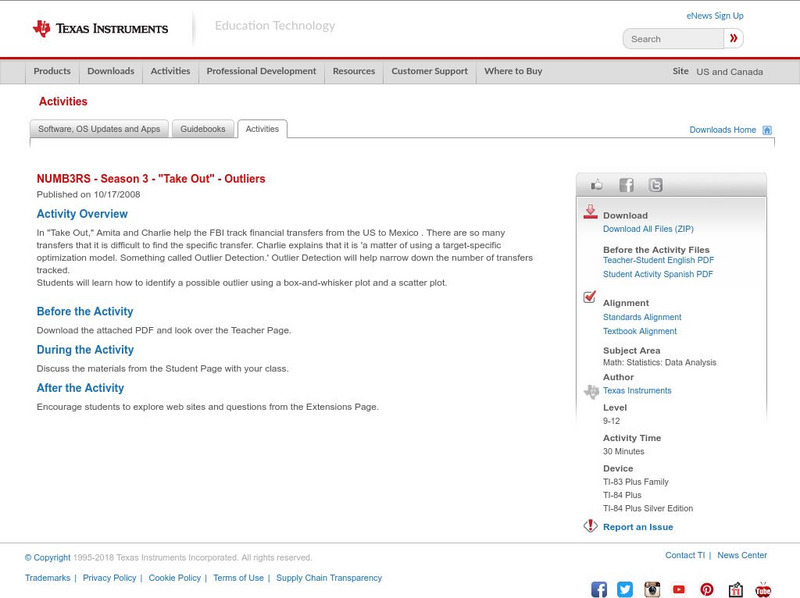Viewport: 800px width, 598px height.
Task: Click the After the Activity heading
Action: coord(80,388)
